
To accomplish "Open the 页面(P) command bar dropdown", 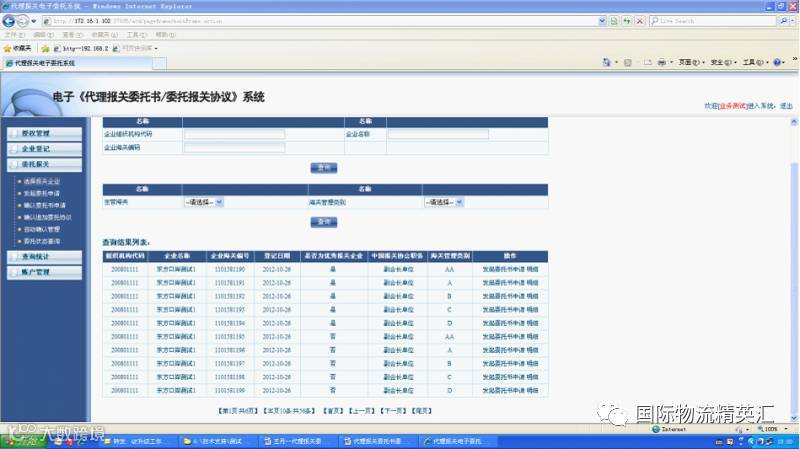I will coord(691,62).
